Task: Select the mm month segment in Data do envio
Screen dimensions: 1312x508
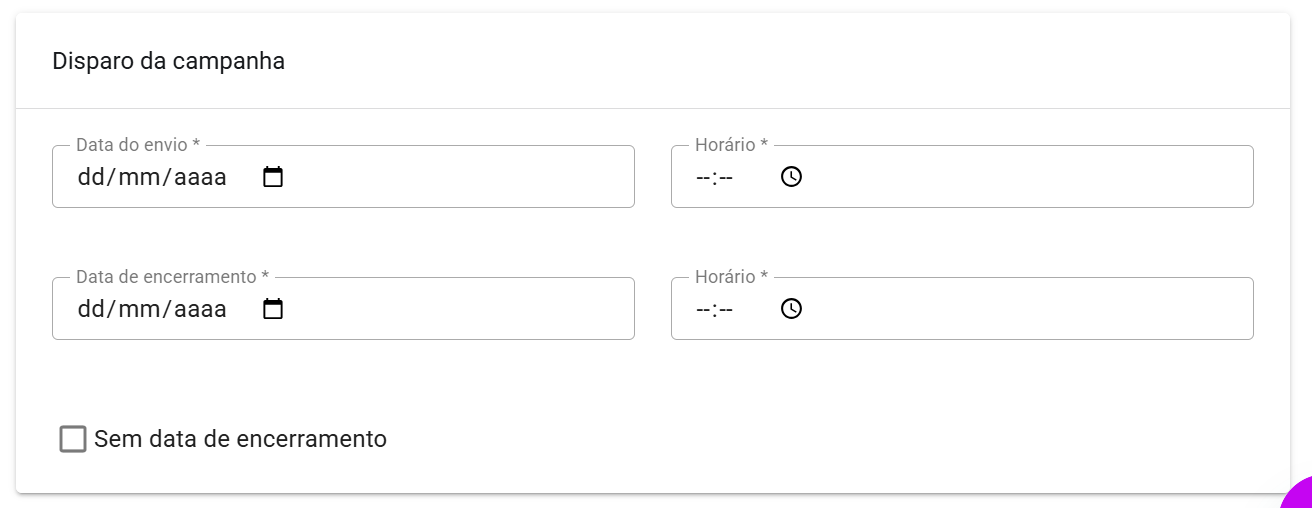Action: [139, 178]
